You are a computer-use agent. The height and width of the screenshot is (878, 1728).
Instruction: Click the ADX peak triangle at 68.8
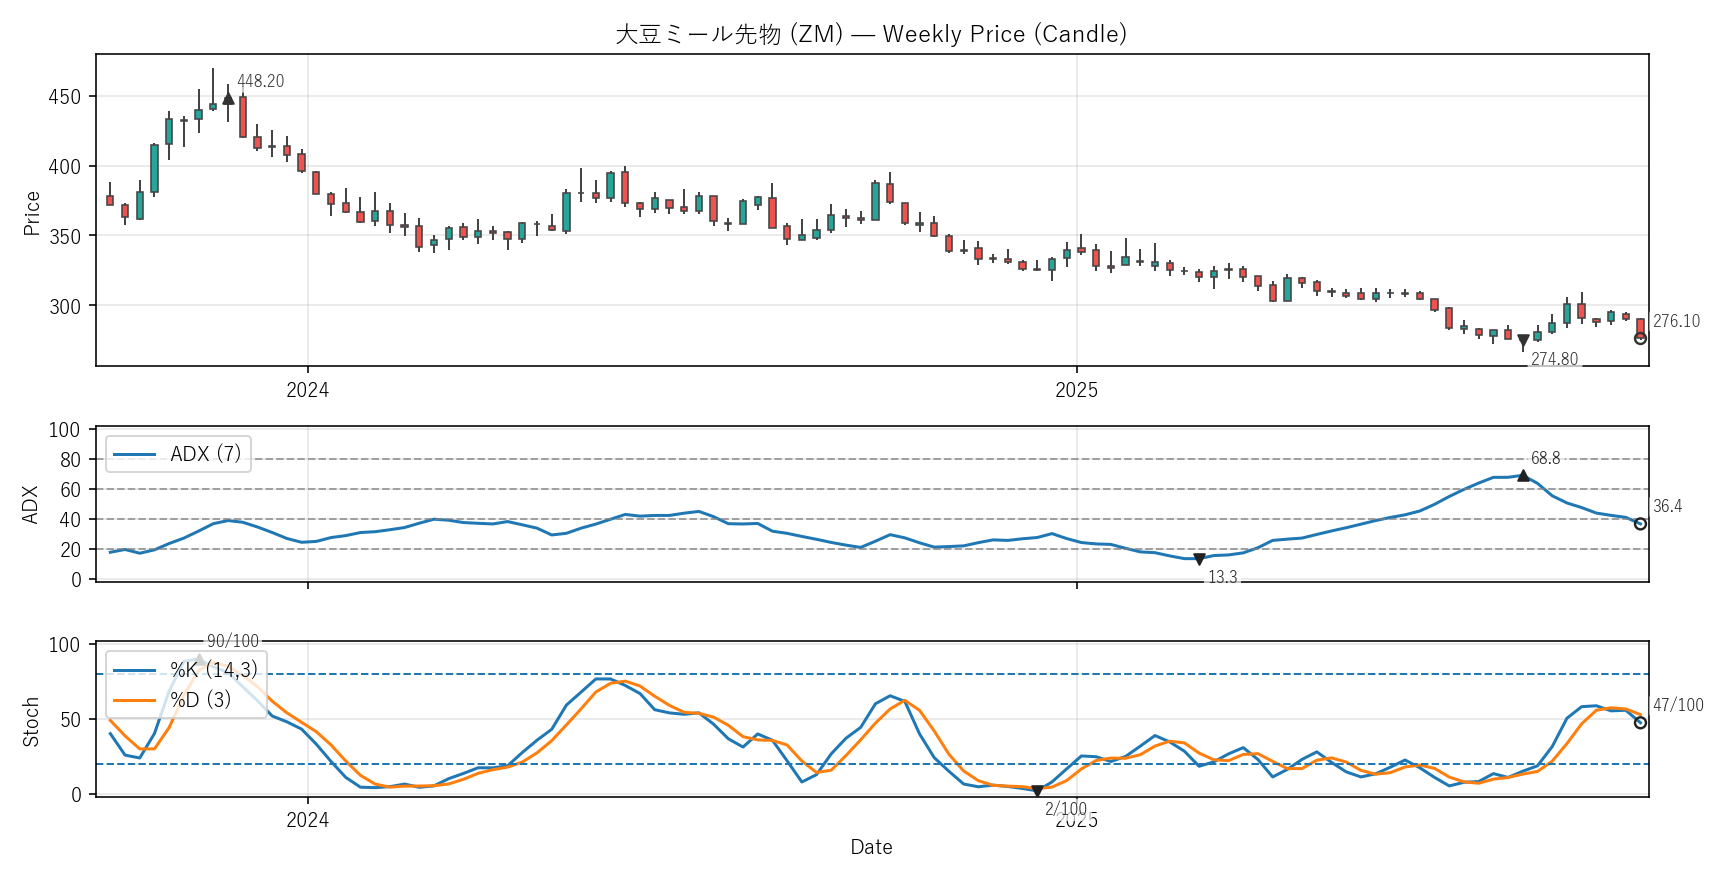(x=1523, y=476)
